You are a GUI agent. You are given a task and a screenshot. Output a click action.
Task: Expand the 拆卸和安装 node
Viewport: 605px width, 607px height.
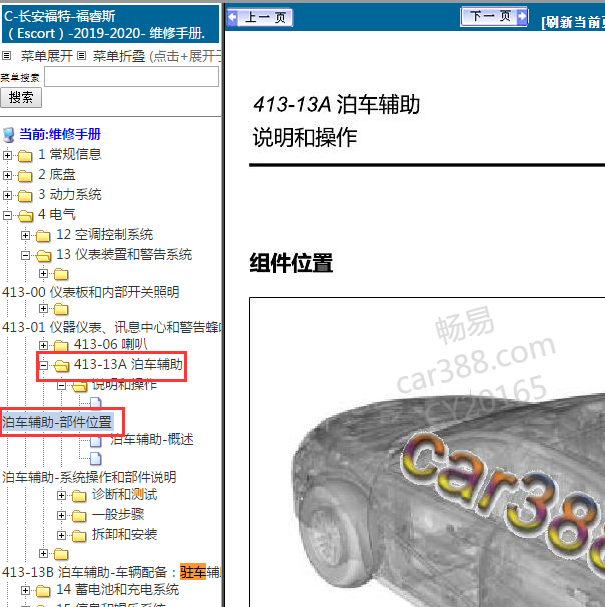tap(61, 535)
